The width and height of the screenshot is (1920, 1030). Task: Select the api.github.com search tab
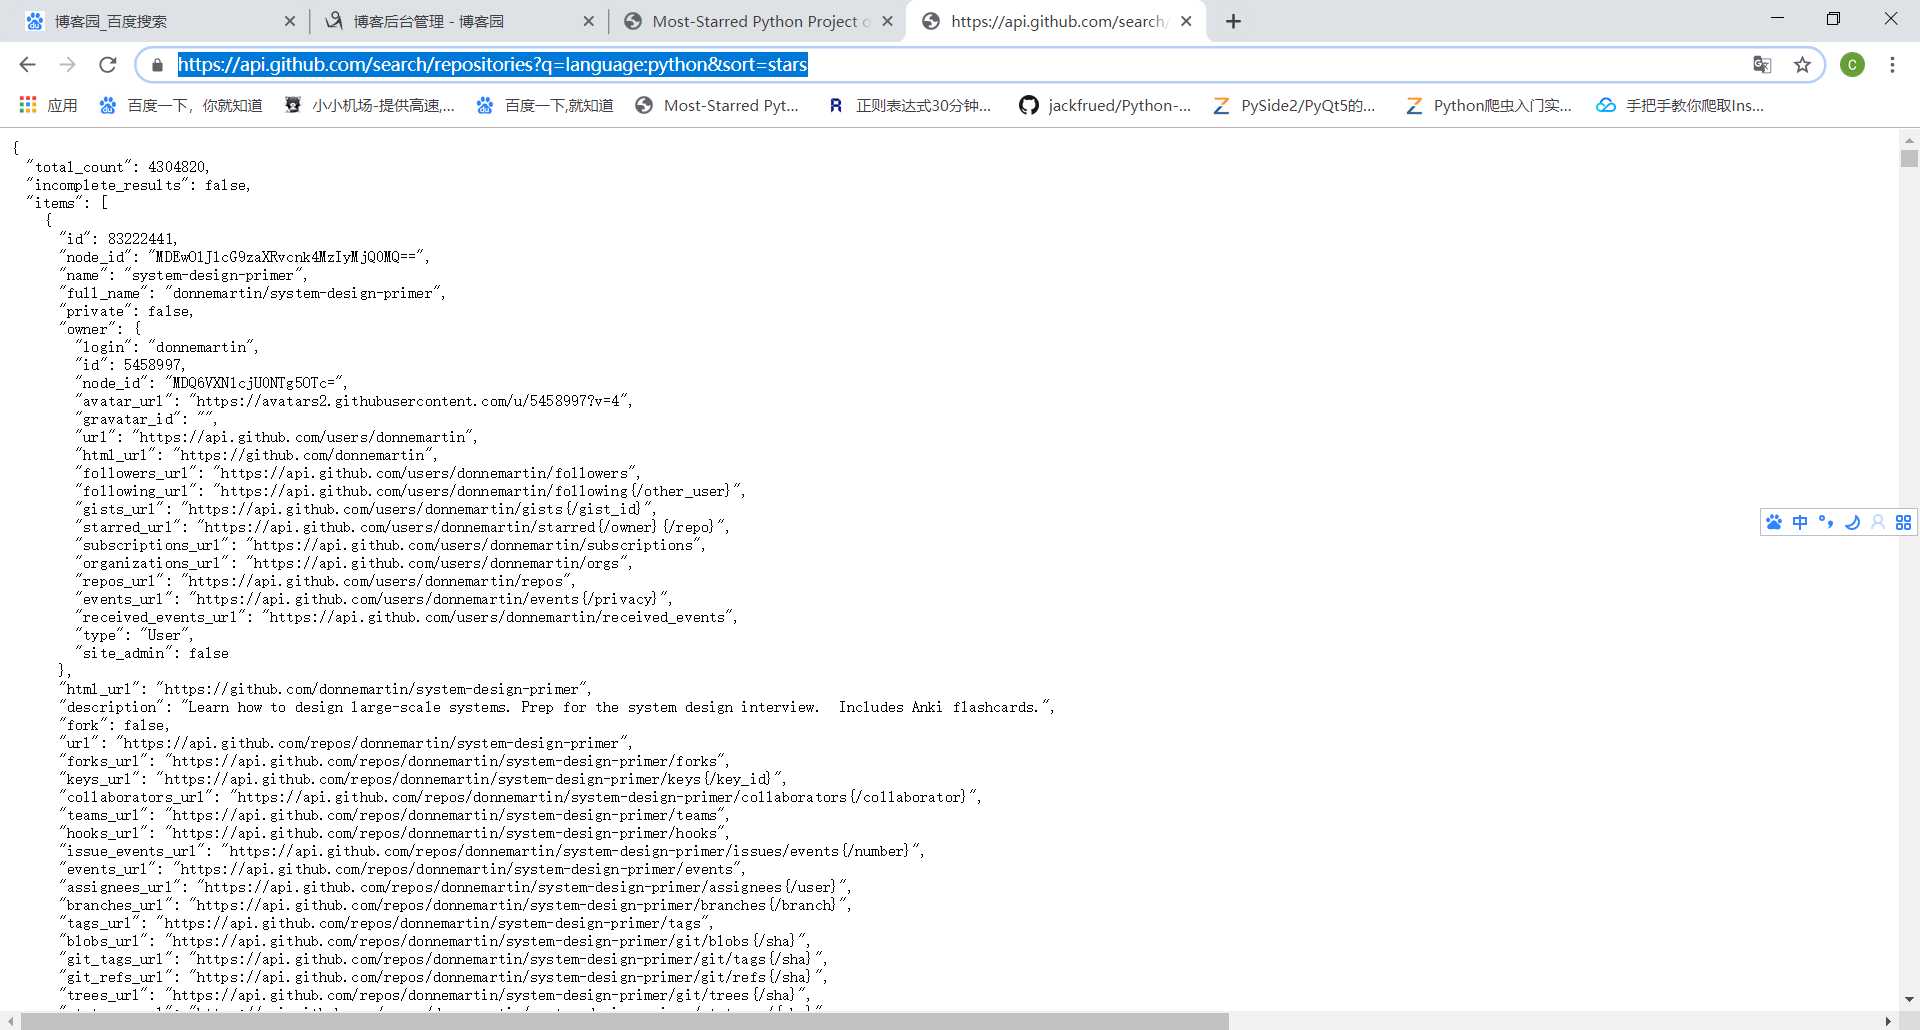pos(1055,21)
